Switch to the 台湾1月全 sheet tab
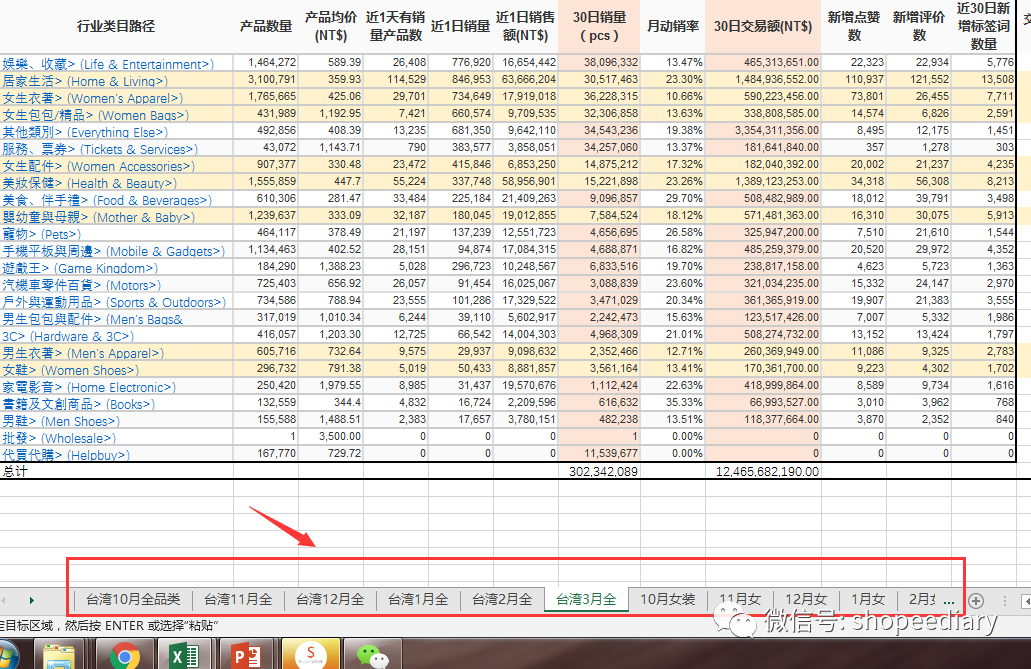The height and width of the screenshot is (669, 1031). coord(418,599)
